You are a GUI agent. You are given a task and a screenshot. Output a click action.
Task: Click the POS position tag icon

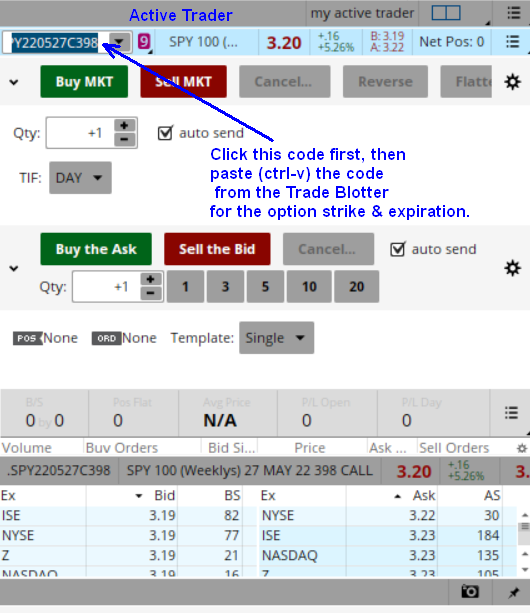(x=27, y=338)
